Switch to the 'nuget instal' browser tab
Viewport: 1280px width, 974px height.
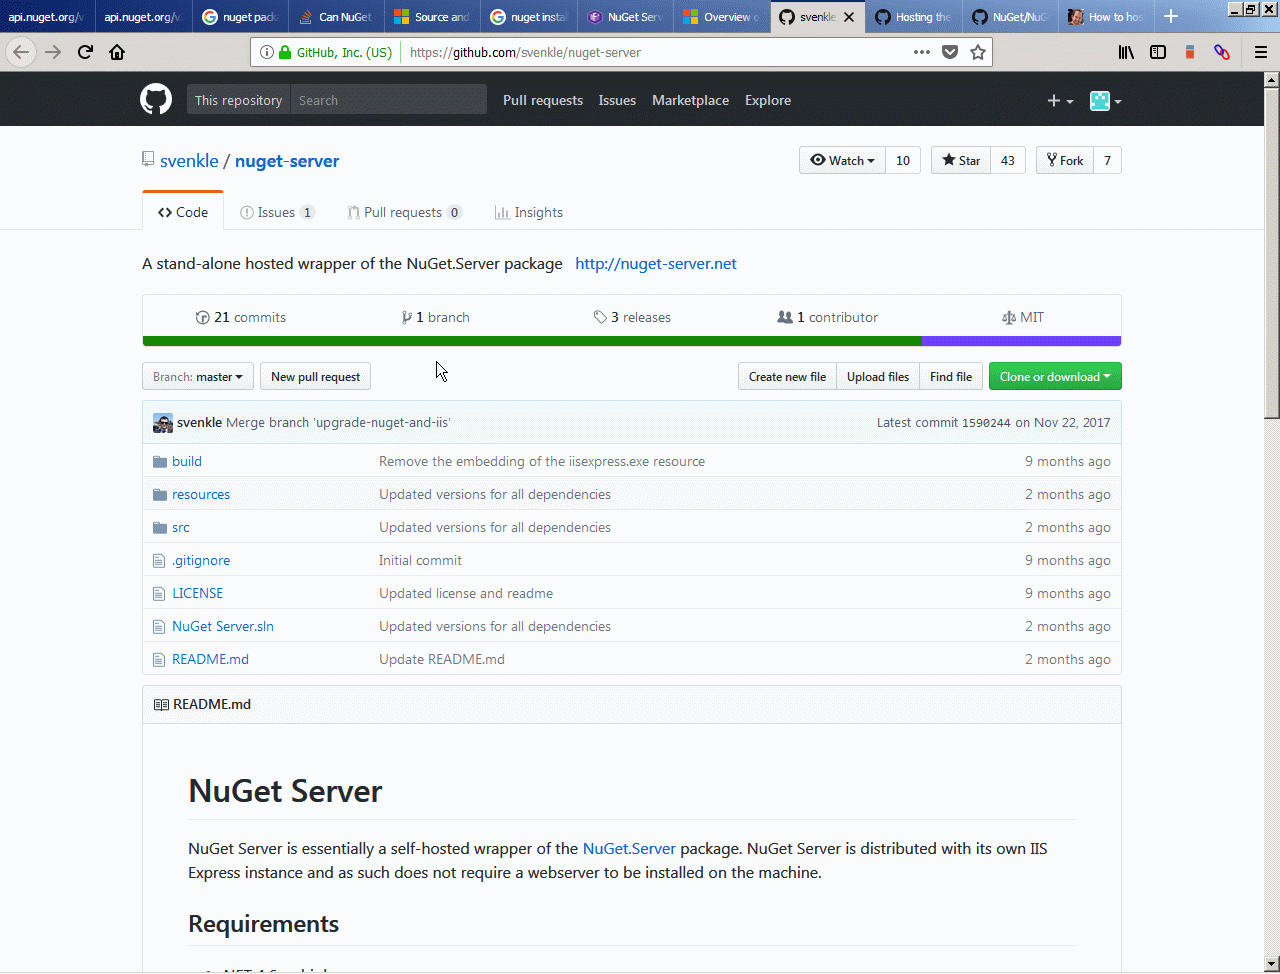point(528,17)
